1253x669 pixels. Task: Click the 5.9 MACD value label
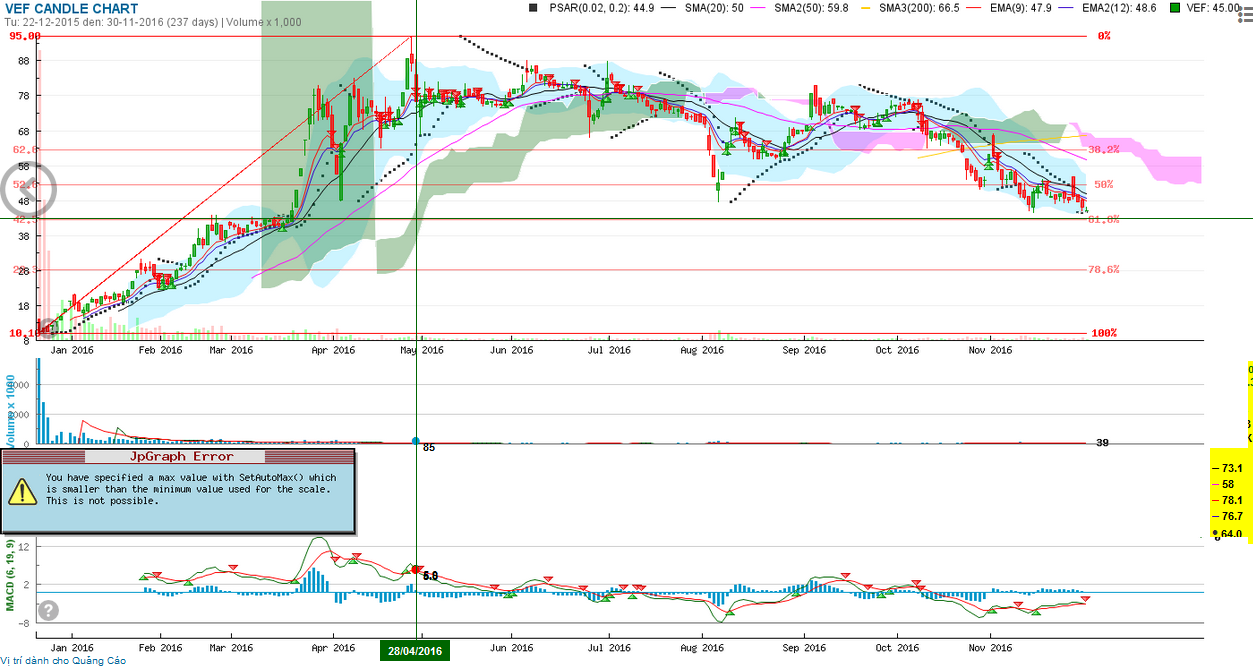pyautogui.click(x=431, y=576)
